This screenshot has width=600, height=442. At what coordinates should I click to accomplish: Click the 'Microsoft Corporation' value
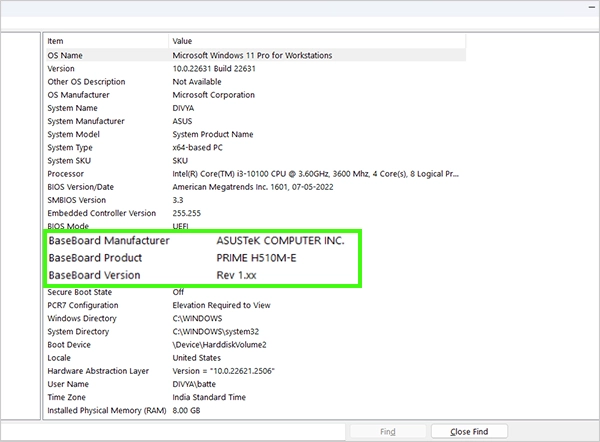coord(214,95)
